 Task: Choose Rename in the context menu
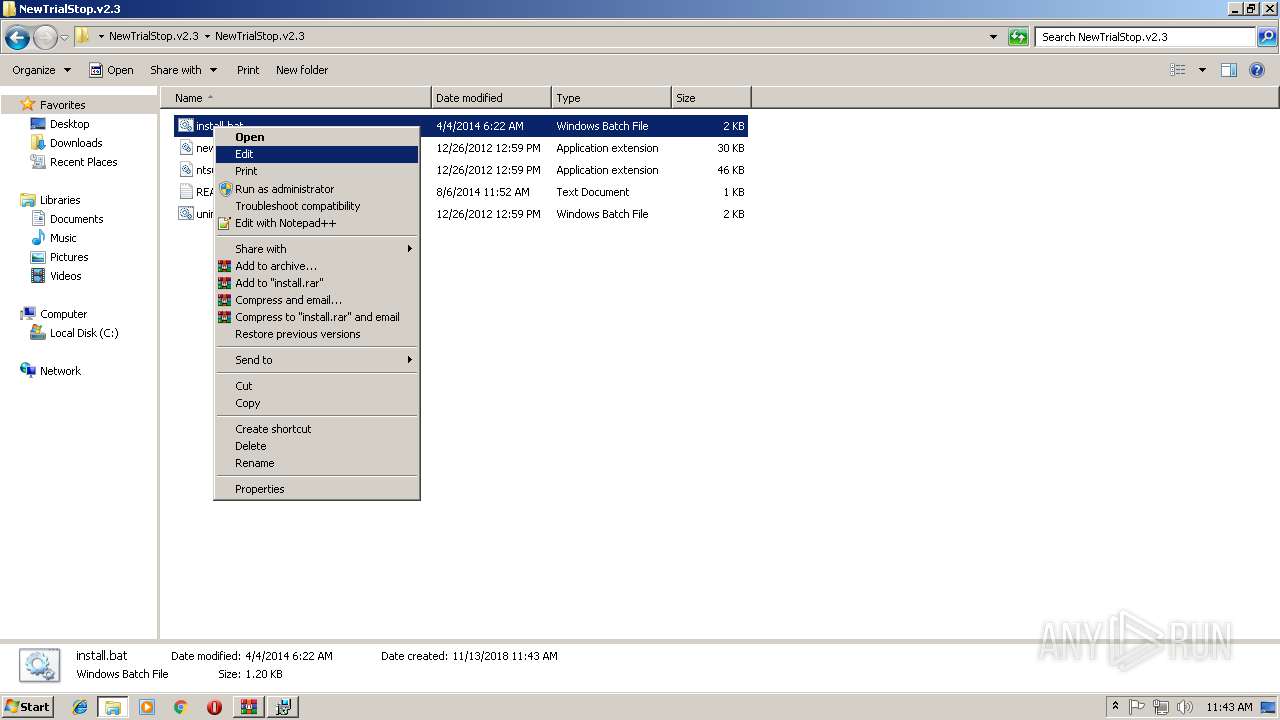[x=317, y=463]
